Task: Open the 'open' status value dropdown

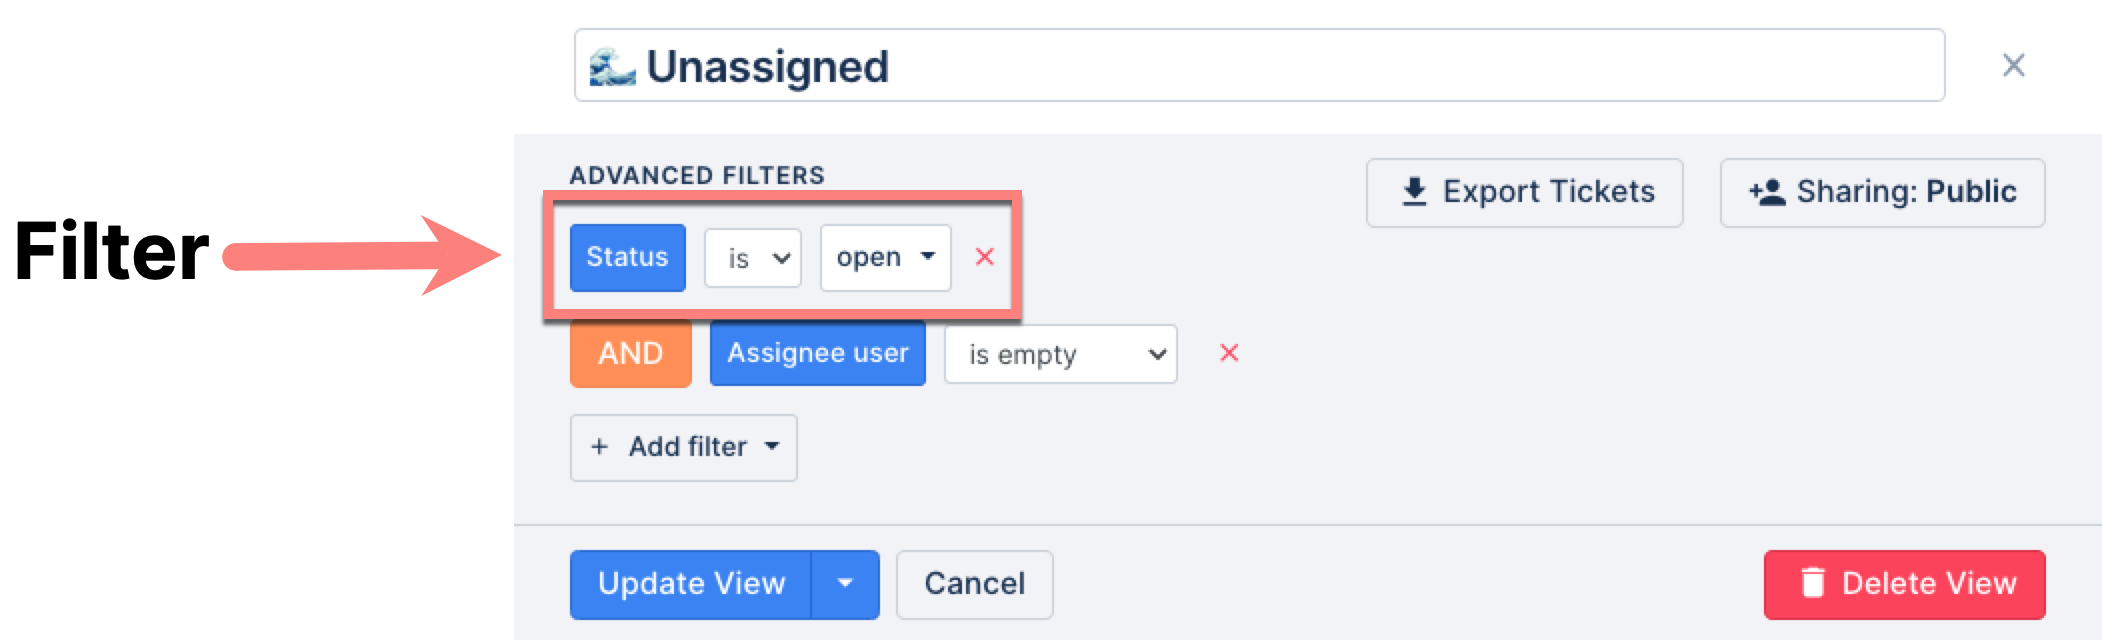Action: click(884, 257)
